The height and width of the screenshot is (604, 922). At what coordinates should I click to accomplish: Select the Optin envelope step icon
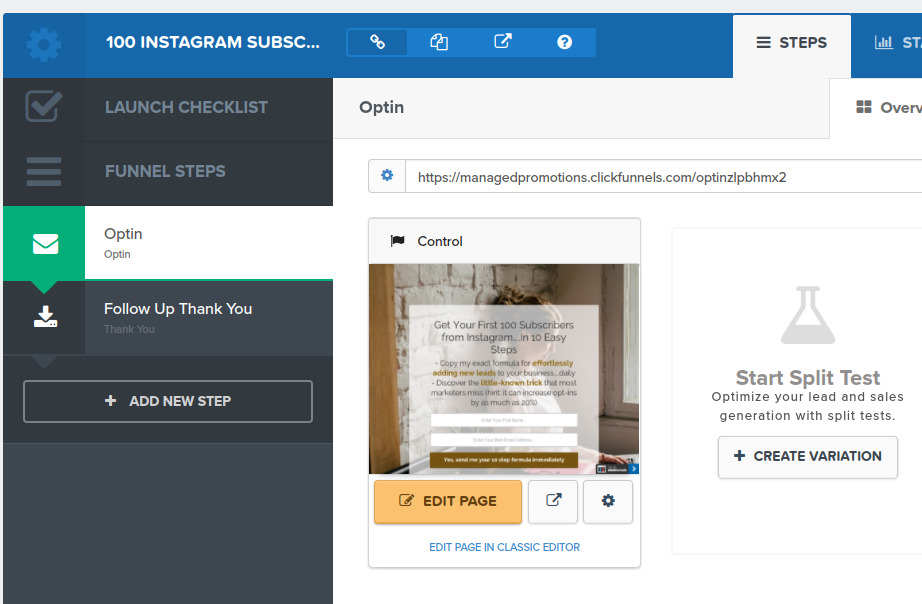tap(45, 243)
